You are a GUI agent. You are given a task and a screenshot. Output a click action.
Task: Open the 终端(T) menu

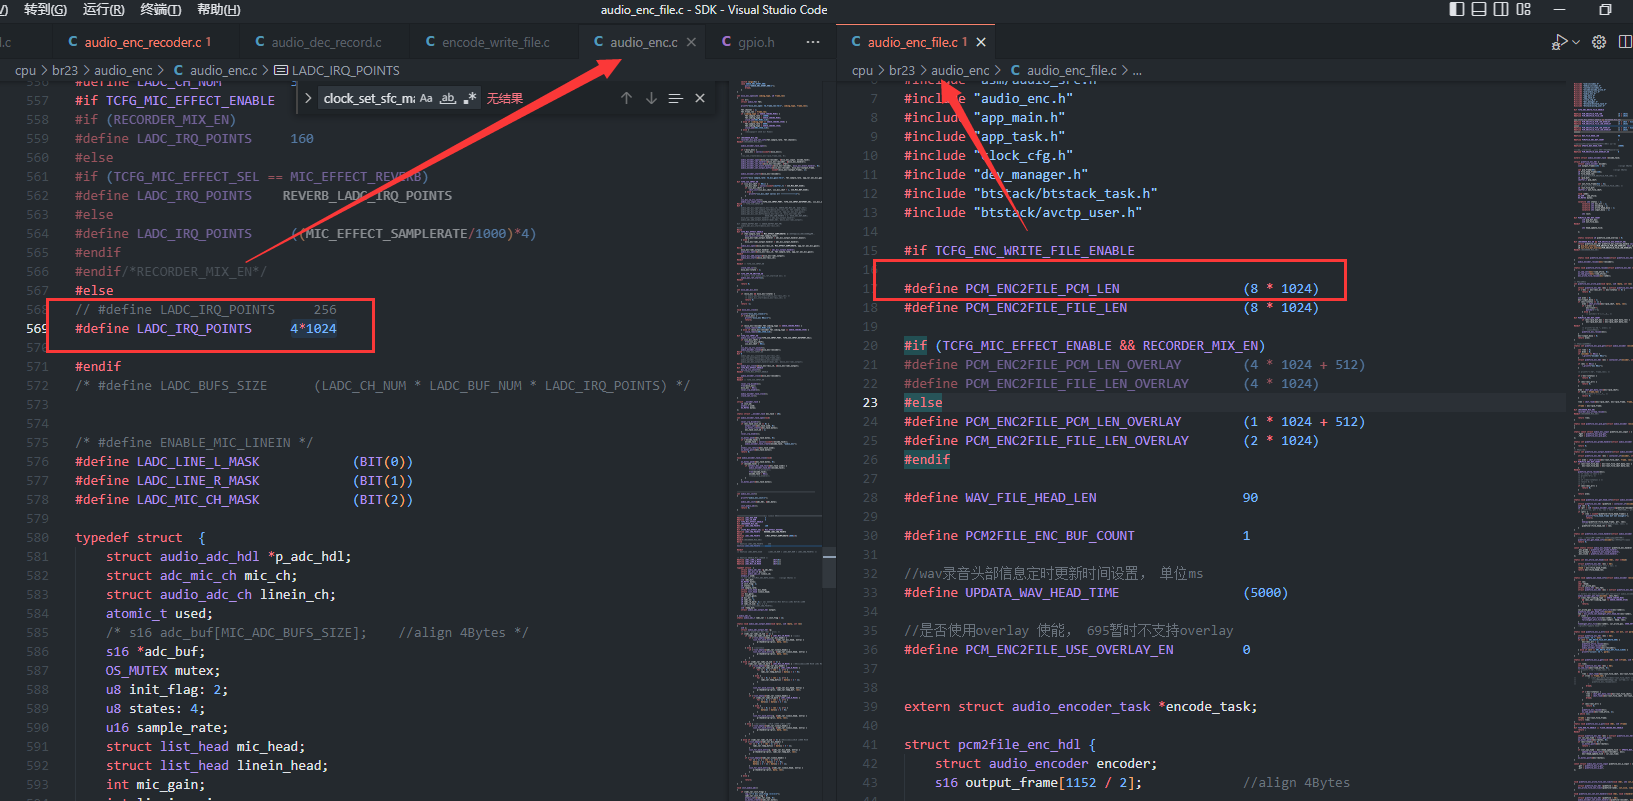click(161, 9)
